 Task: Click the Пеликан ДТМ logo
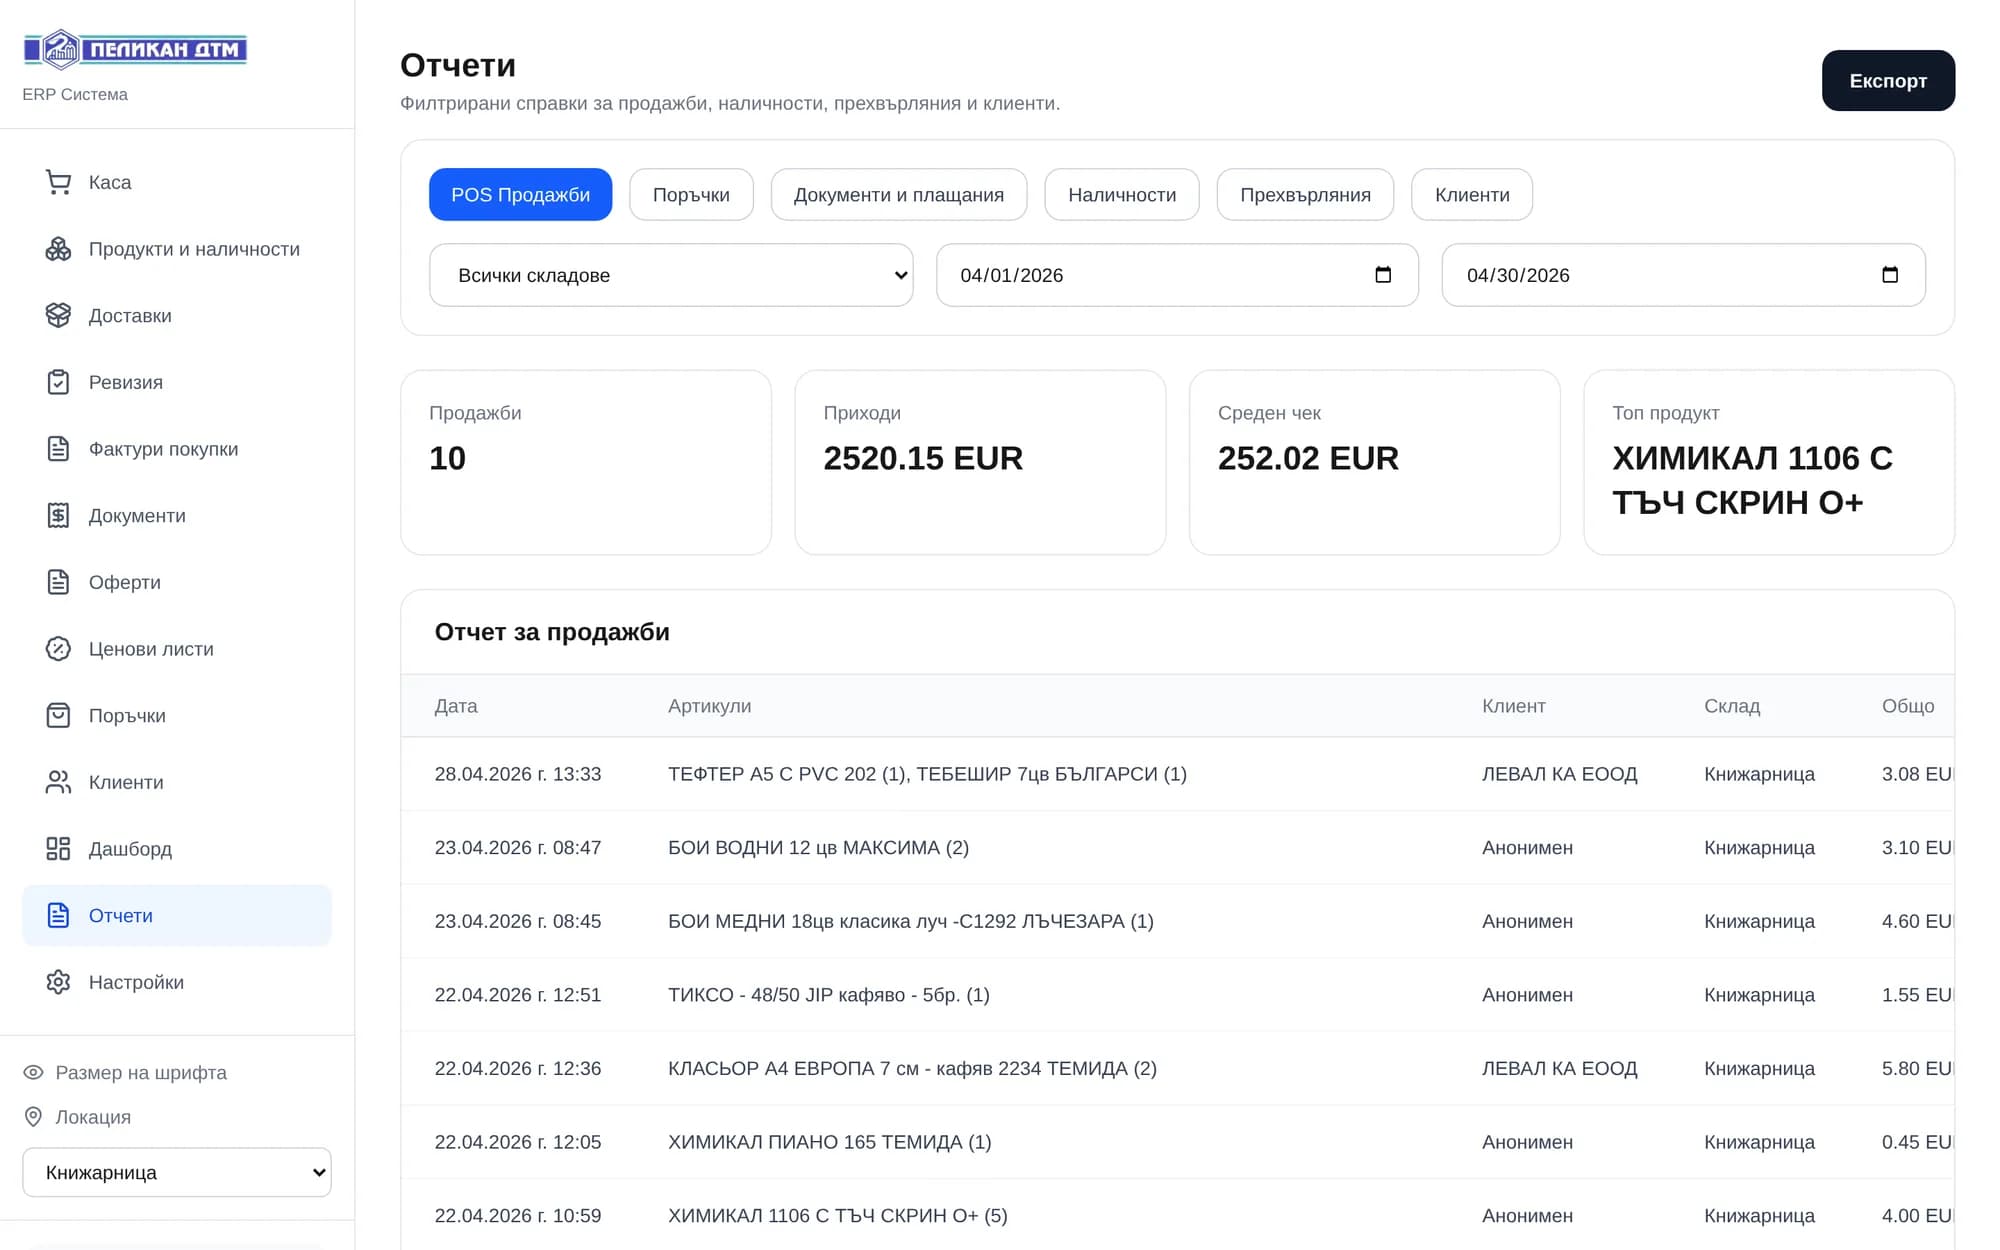pos(135,49)
